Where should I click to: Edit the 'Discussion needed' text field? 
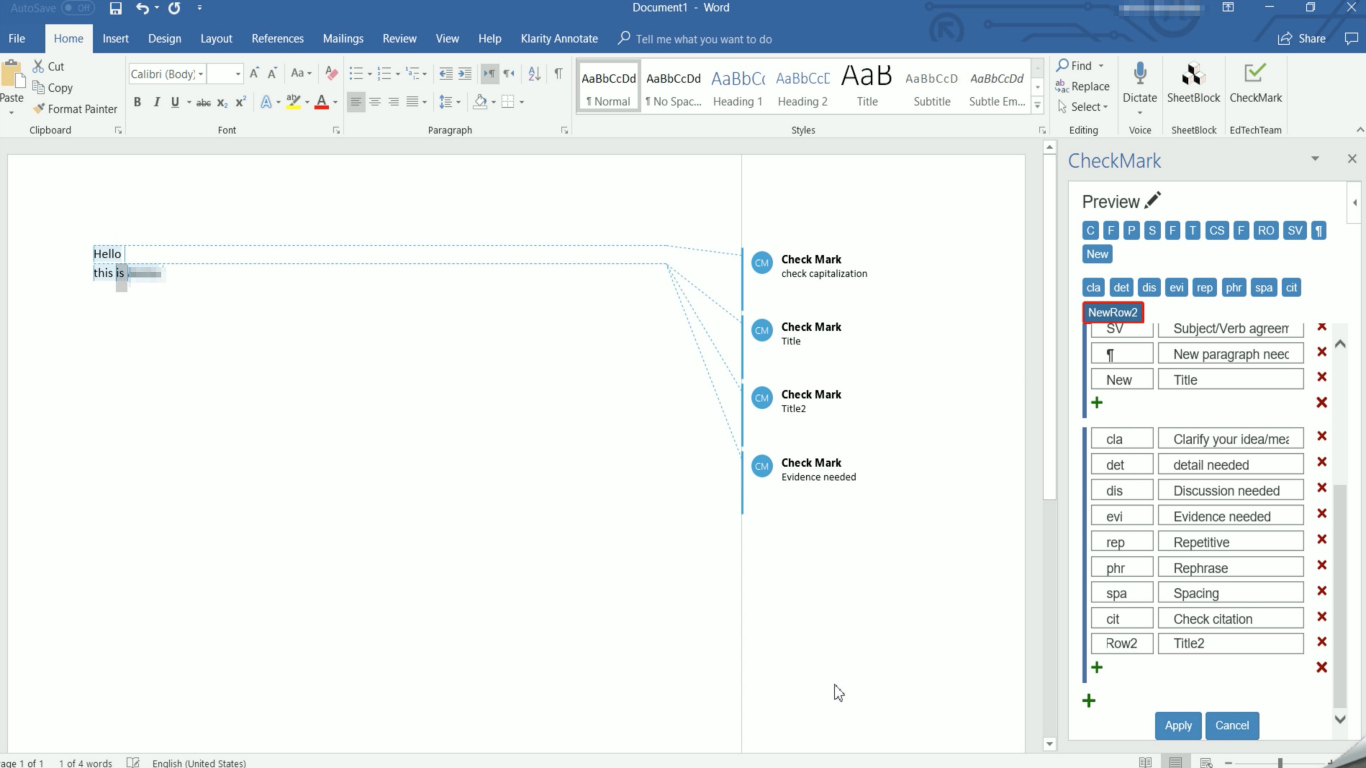click(x=1231, y=491)
